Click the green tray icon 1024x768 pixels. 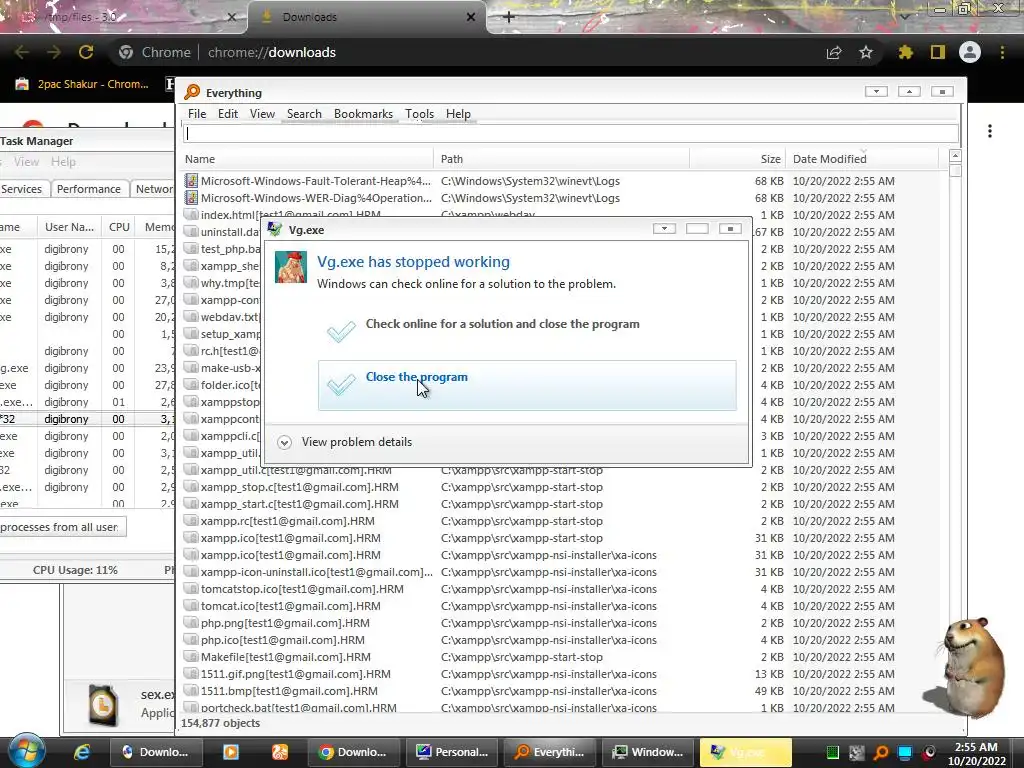(832, 753)
